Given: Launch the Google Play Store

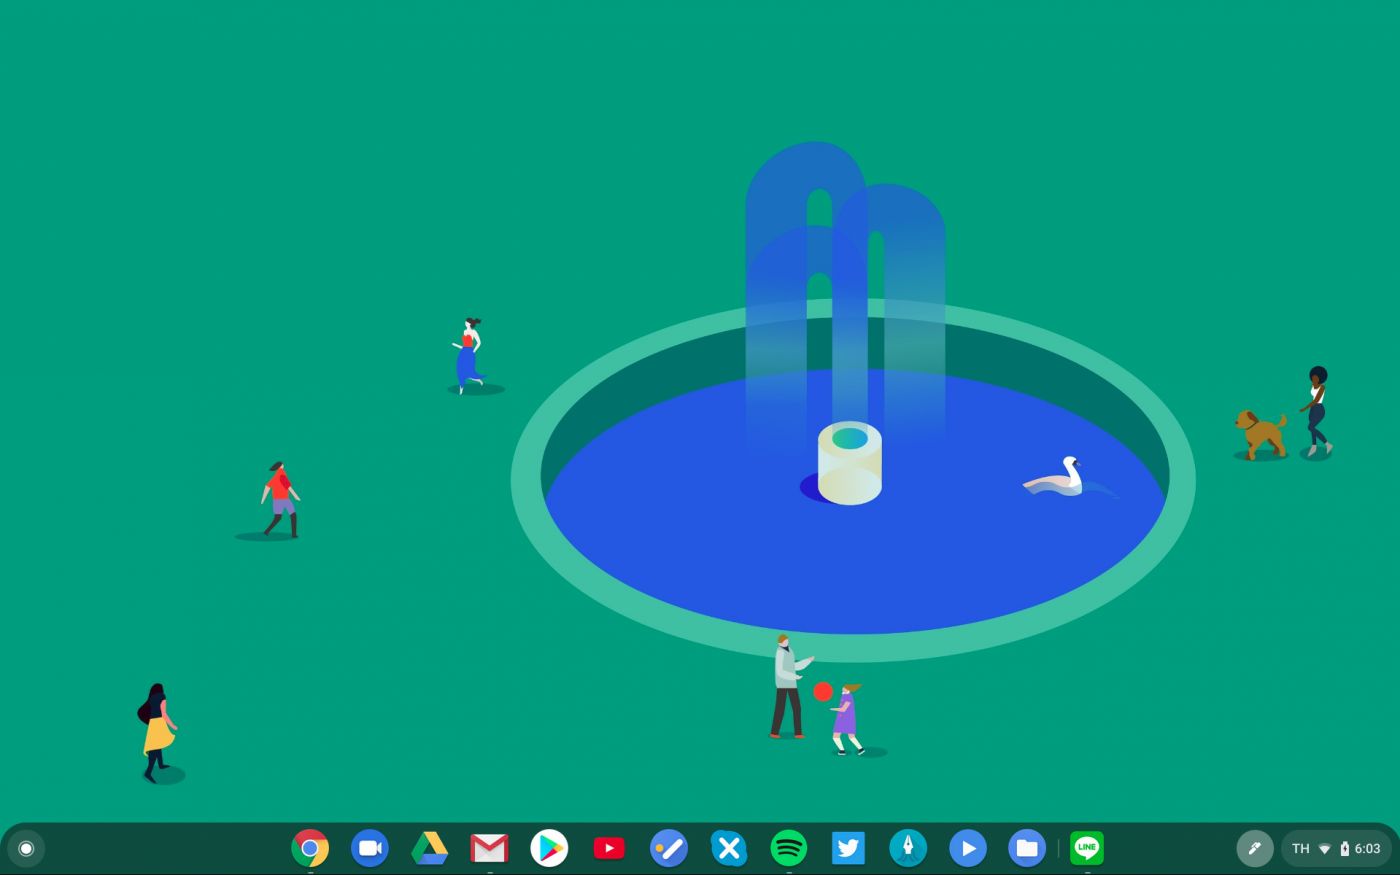Looking at the screenshot, I should [549, 848].
